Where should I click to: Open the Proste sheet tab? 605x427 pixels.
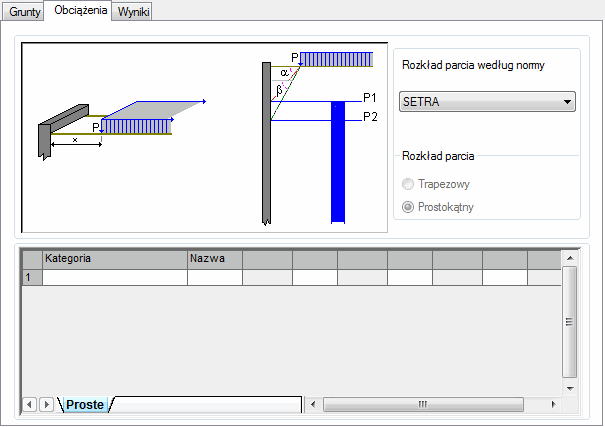(85, 405)
